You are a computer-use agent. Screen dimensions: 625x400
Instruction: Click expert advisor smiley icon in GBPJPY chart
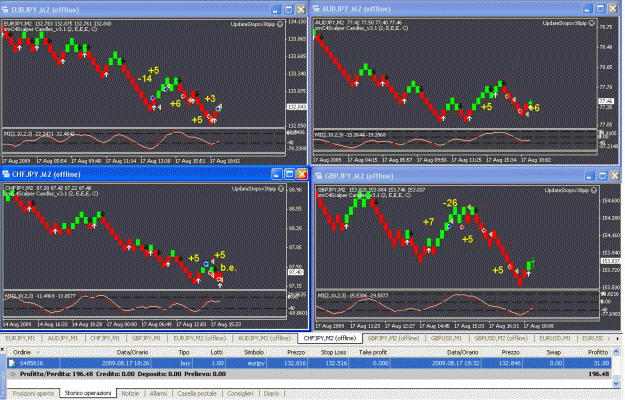pyautogui.click(x=594, y=190)
